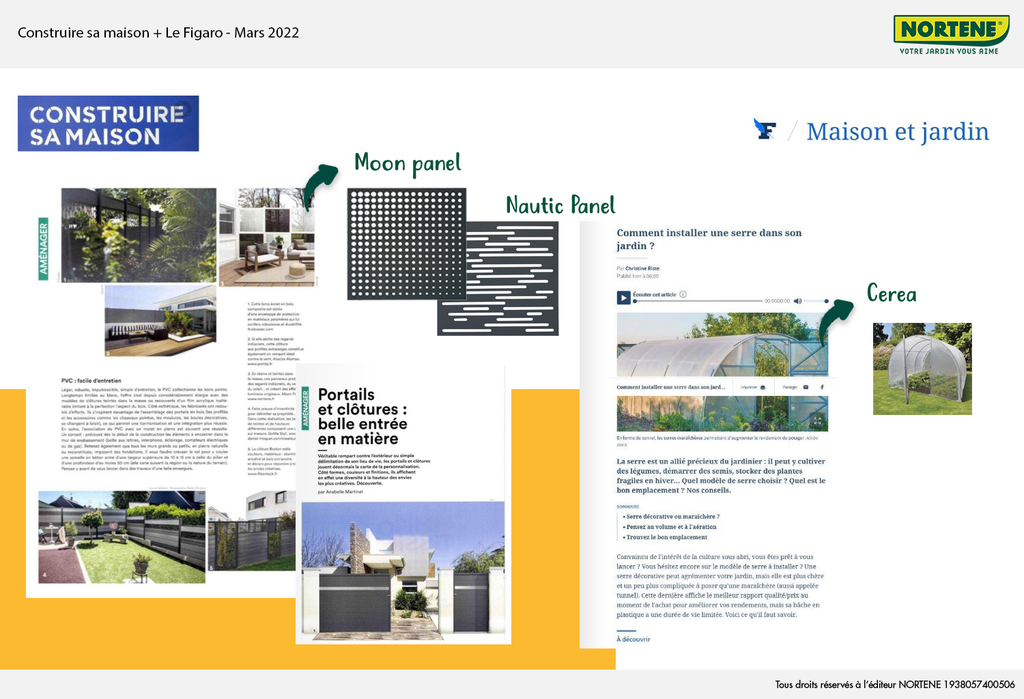Adjust the audio volume slider
The height and width of the screenshot is (699, 1024).
[816, 301]
